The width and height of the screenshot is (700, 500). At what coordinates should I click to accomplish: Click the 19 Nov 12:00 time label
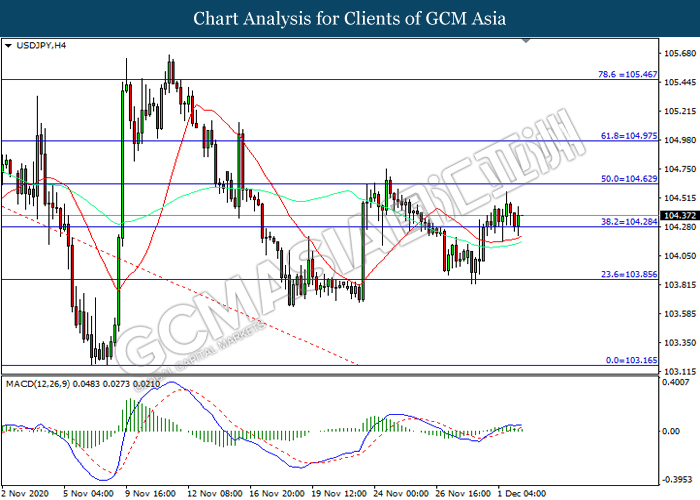[x=339, y=493]
